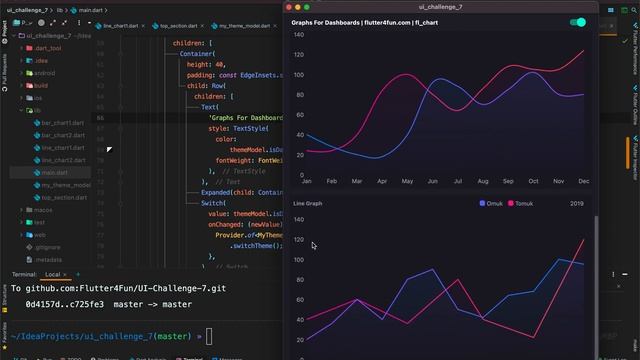Click the search magnifier icon at top right

coord(634,10)
